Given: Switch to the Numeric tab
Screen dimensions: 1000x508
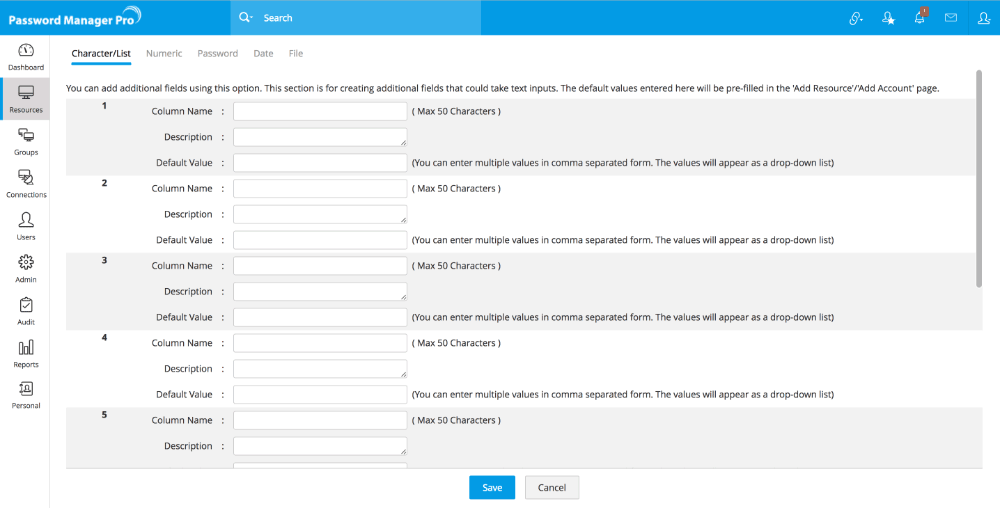Looking at the screenshot, I should click(164, 53).
